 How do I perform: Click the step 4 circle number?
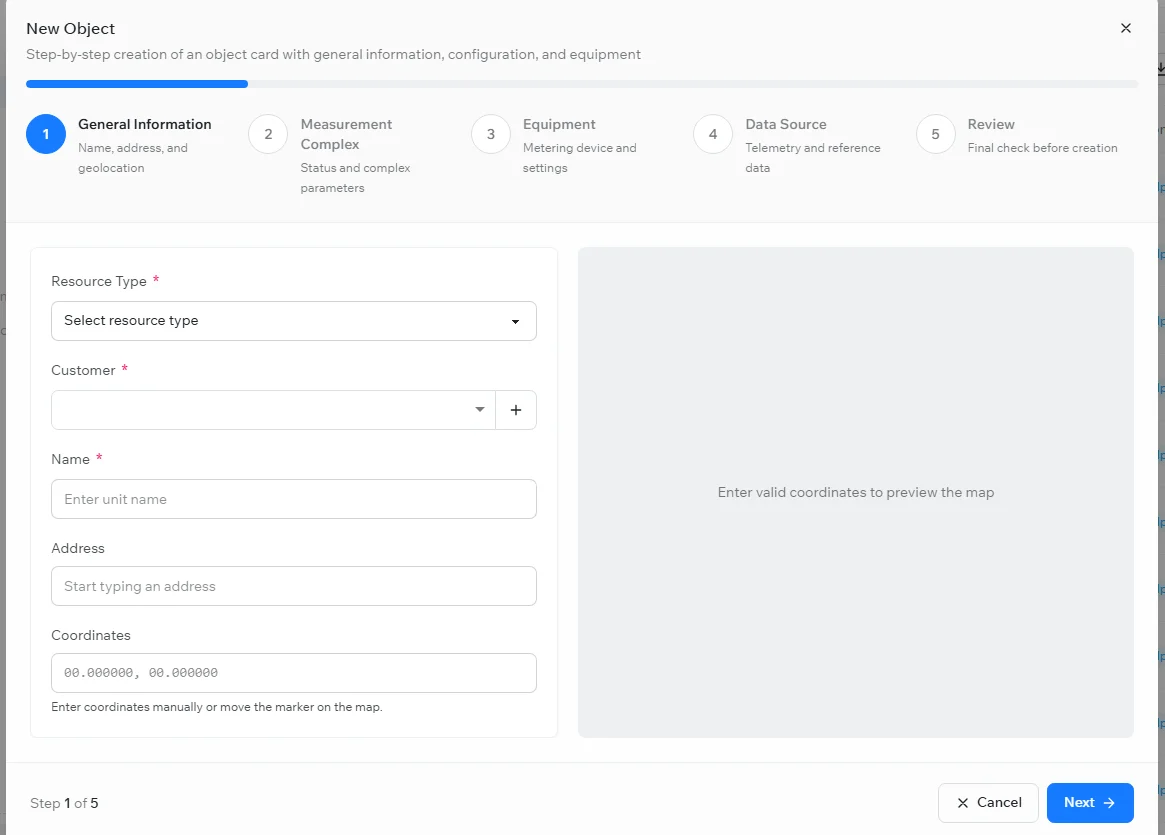click(x=713, y=134)
